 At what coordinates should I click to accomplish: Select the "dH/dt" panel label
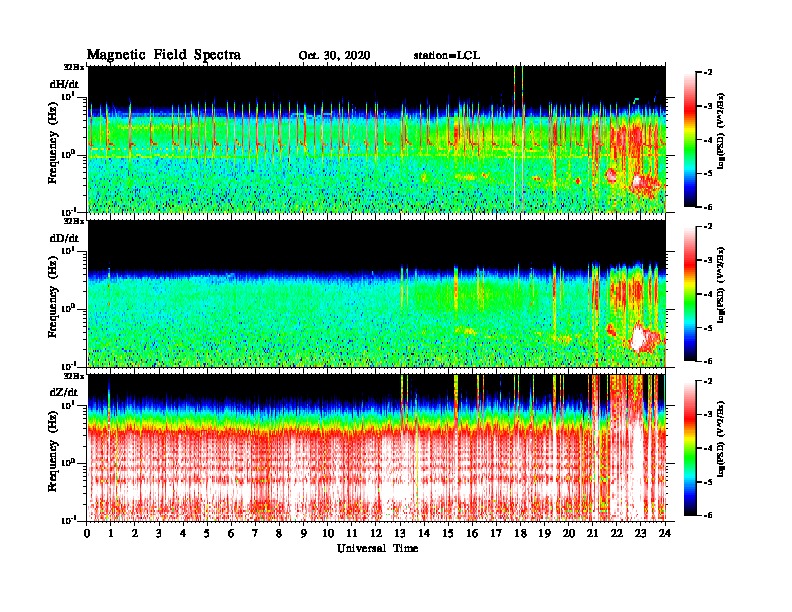(64, 84)
